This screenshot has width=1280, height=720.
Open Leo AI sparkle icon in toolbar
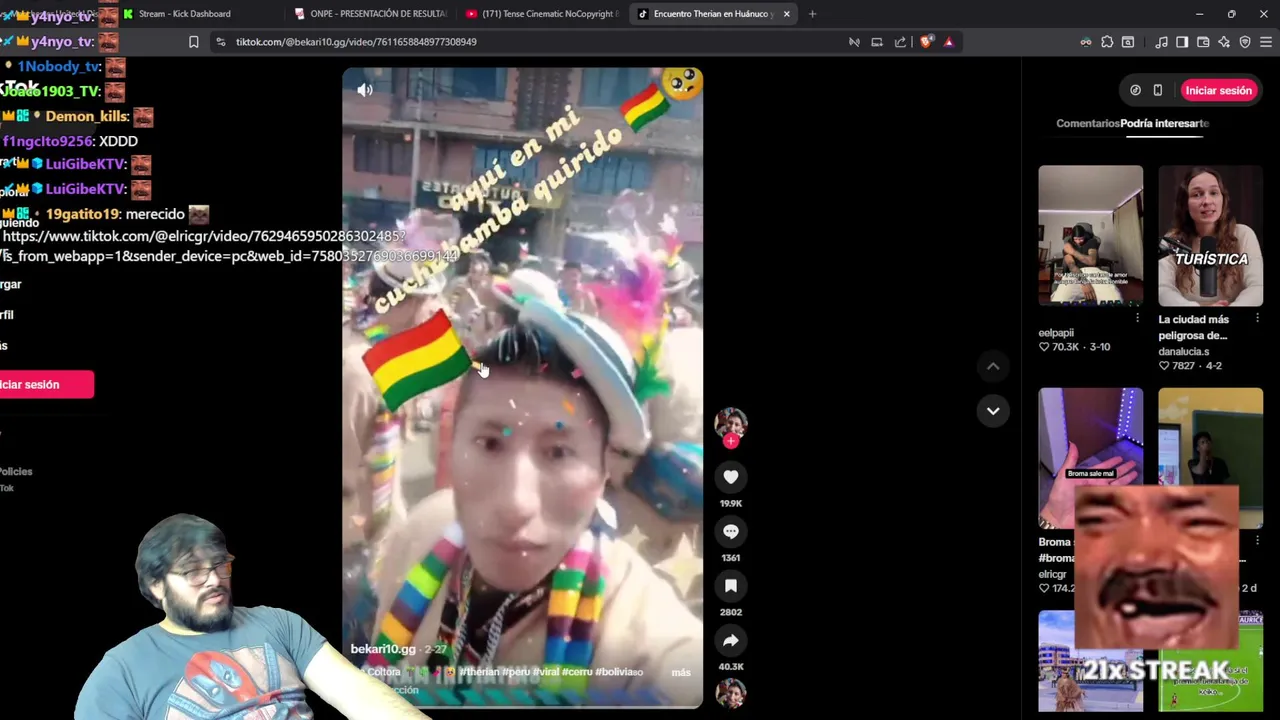[x=1224, y=42]
